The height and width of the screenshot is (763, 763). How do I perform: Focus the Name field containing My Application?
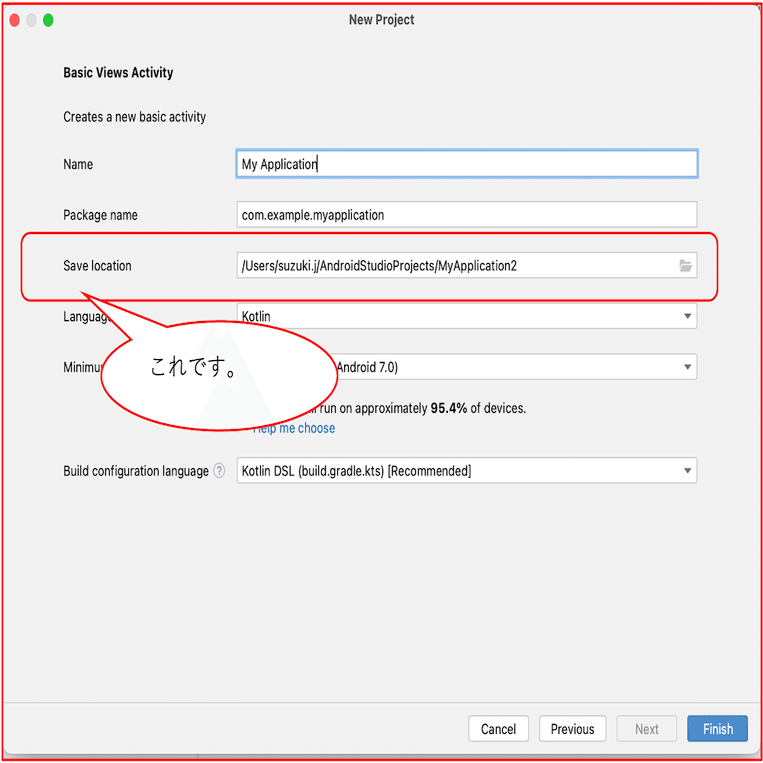(467, 164)
